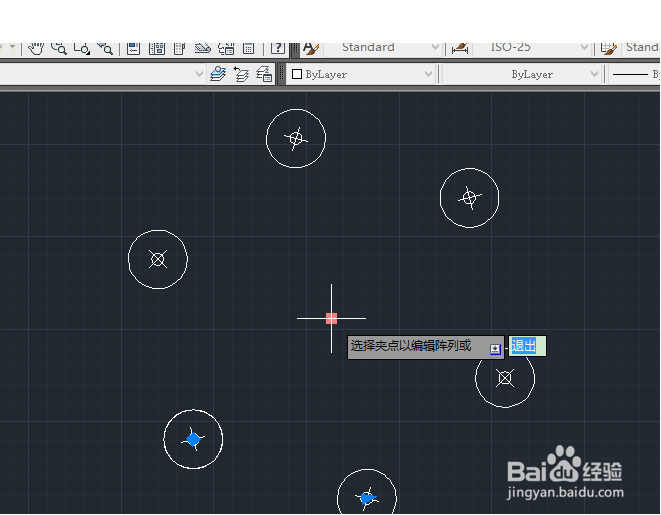The height and width of the screenshot is (515, 661).
Task: Click Make Object's Layer Current icon
Action: (218, 74)
